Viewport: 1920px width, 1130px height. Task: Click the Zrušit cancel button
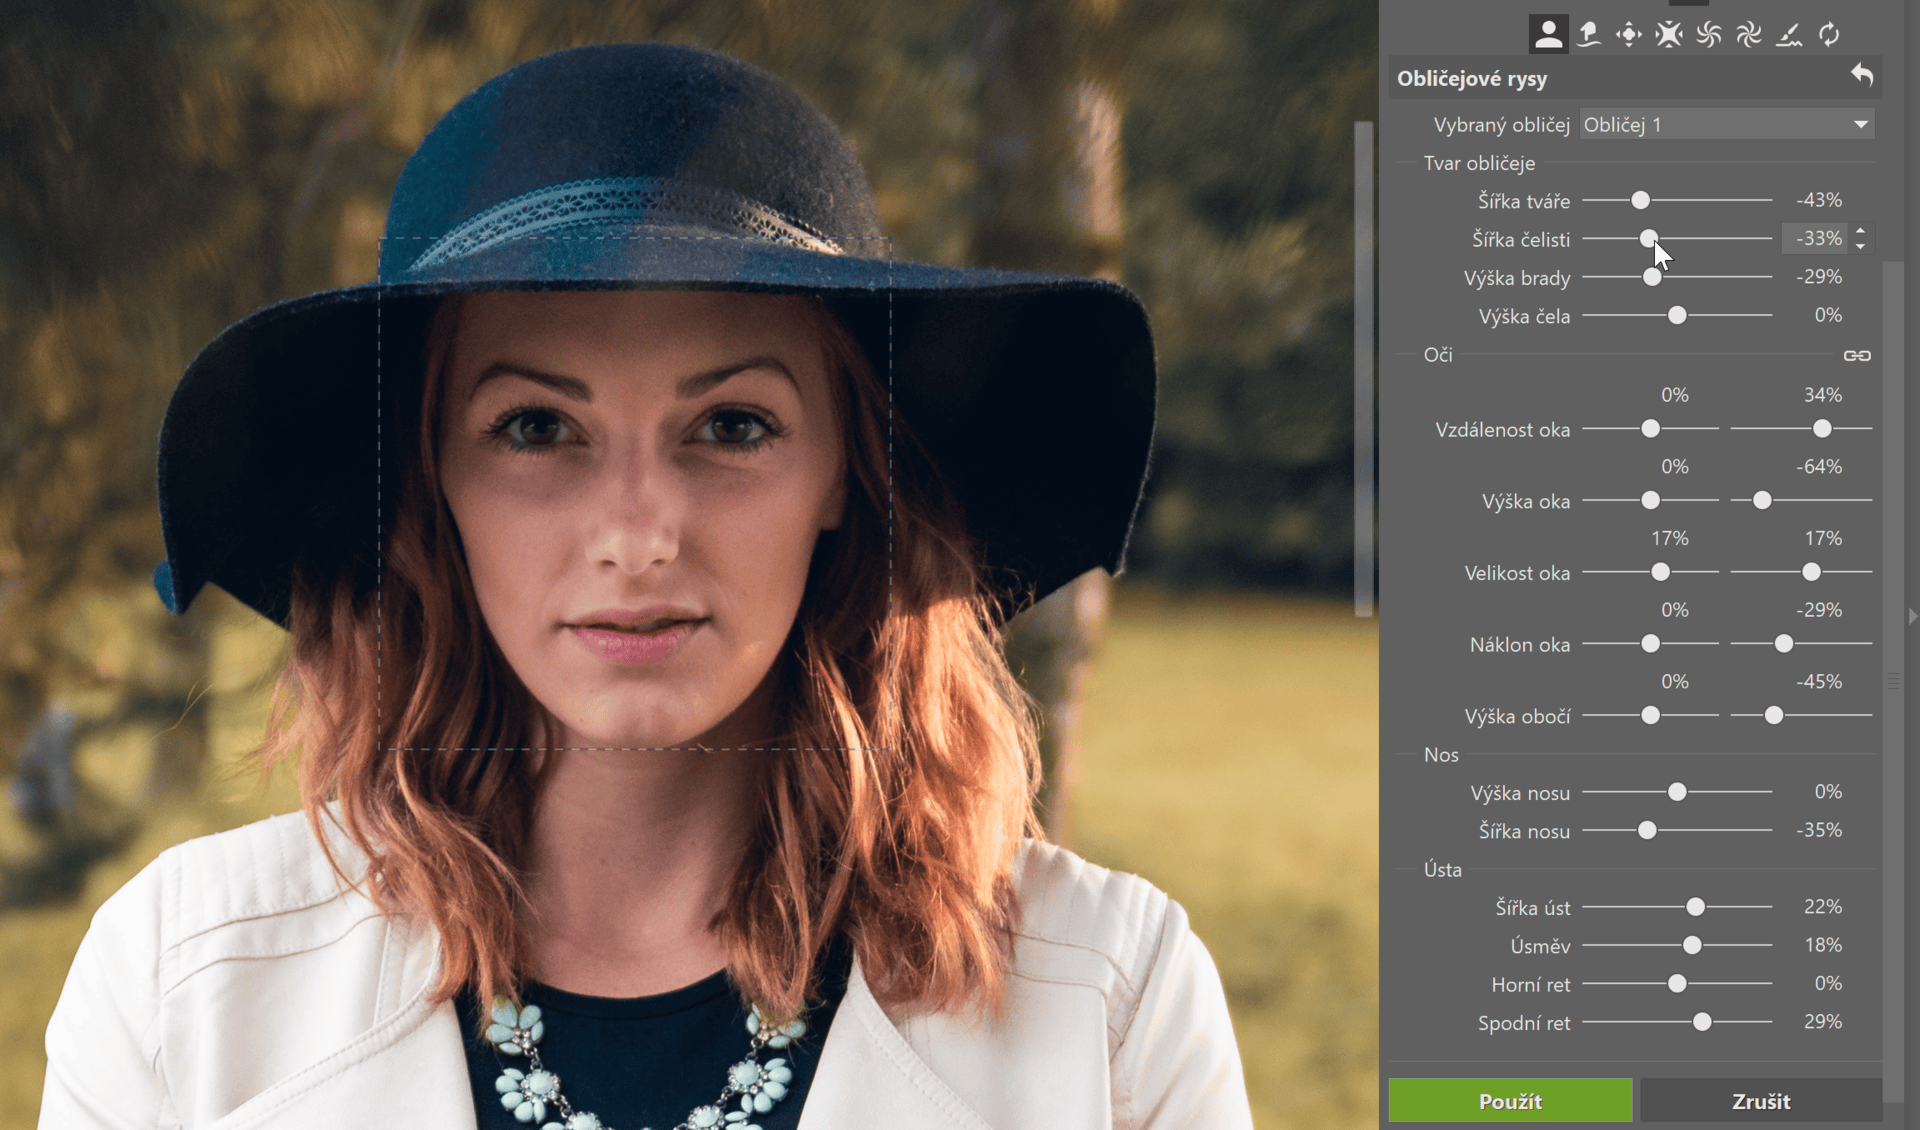1760,1101
